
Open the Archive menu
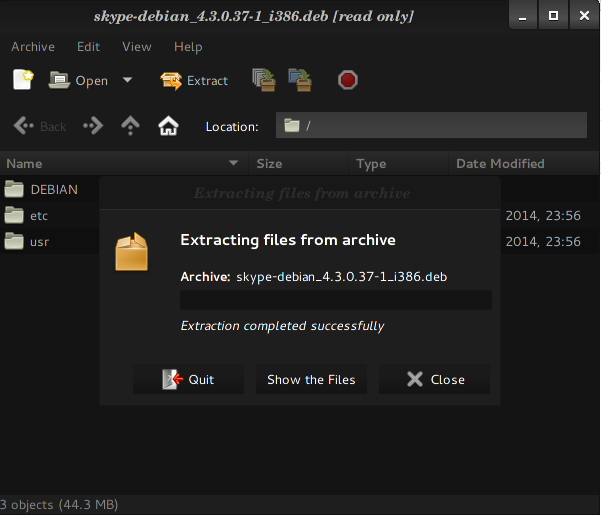33,47
